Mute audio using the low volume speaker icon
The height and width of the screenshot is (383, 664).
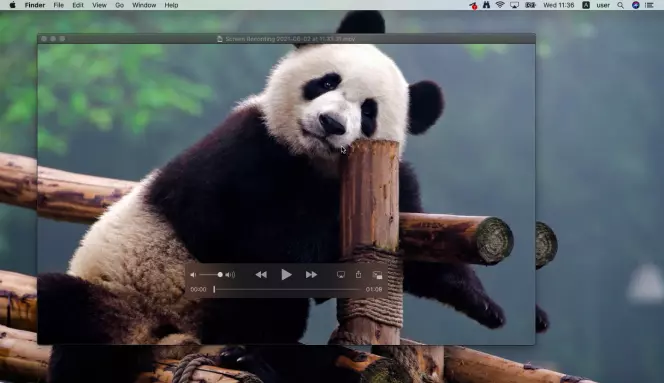193,275
